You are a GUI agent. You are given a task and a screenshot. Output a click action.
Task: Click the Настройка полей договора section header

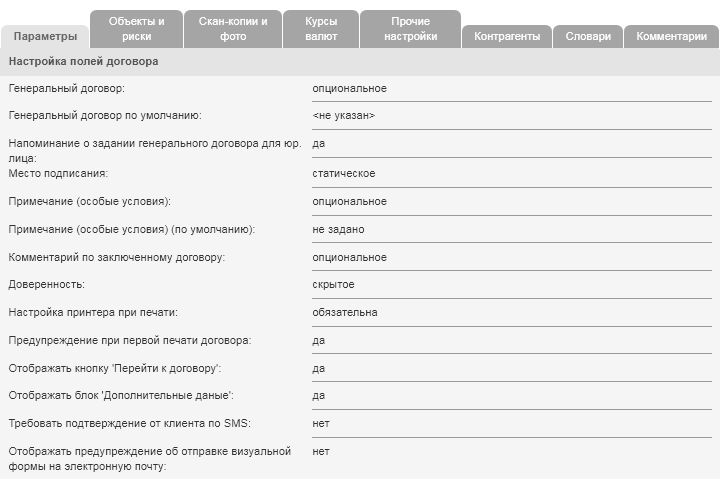(x=83, y=62)
